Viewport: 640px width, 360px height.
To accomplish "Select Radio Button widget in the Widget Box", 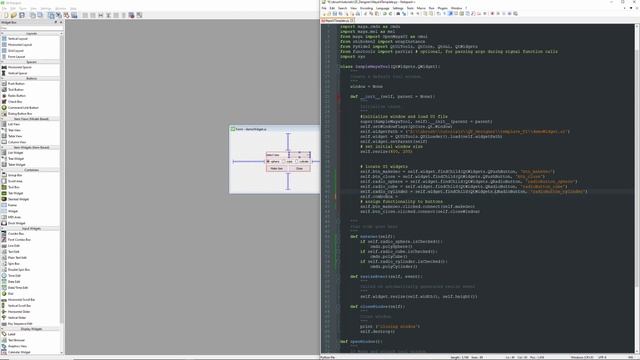I will (x=13, y=96).
